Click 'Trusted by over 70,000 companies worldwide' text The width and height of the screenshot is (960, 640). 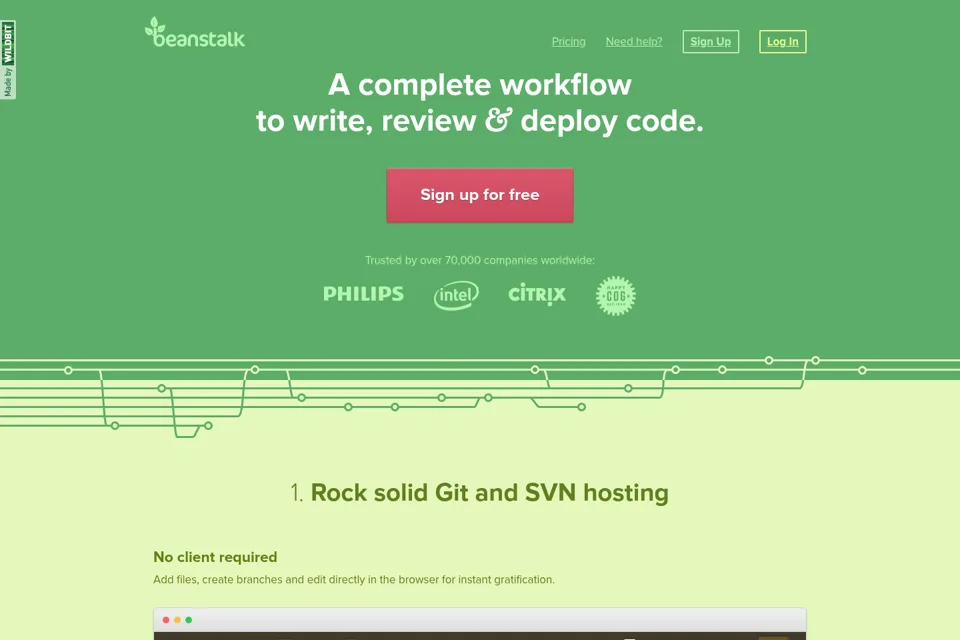[480, 260]
